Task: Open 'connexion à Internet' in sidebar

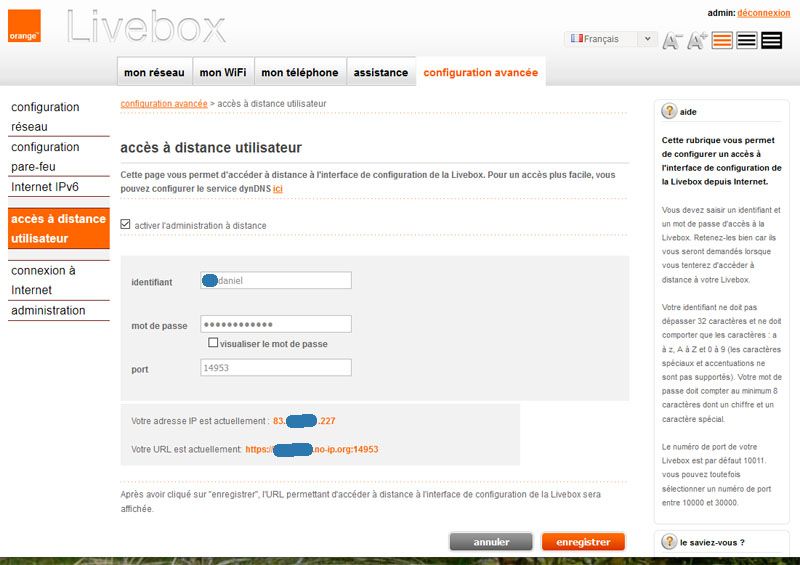Action: (59, 280)
